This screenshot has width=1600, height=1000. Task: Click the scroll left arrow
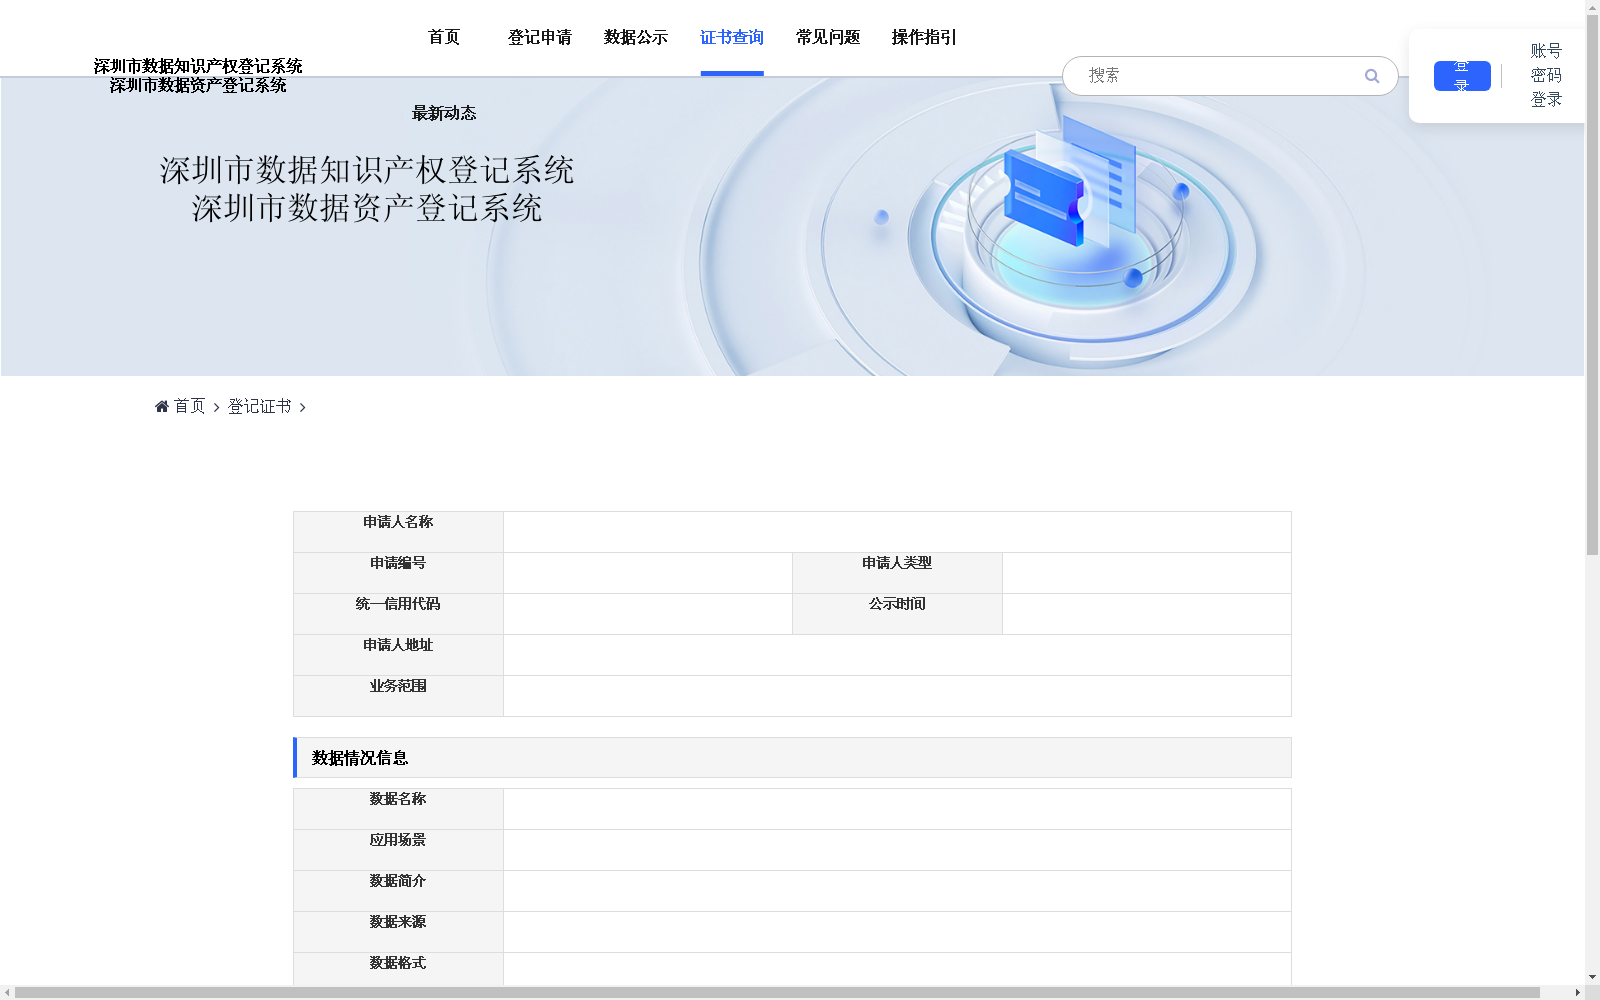pyautogui.click(x=7, y=993)
